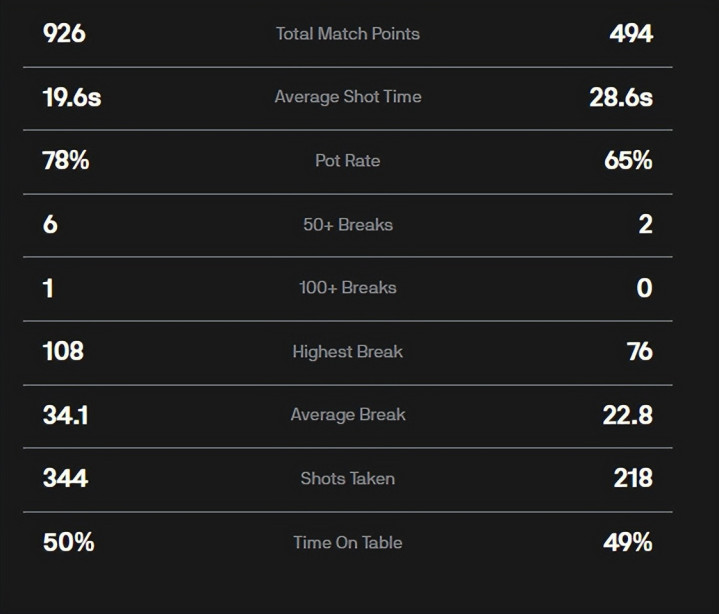Click the Time On Table label
This screenshot has width=719, height=614.
click(347, 543)
